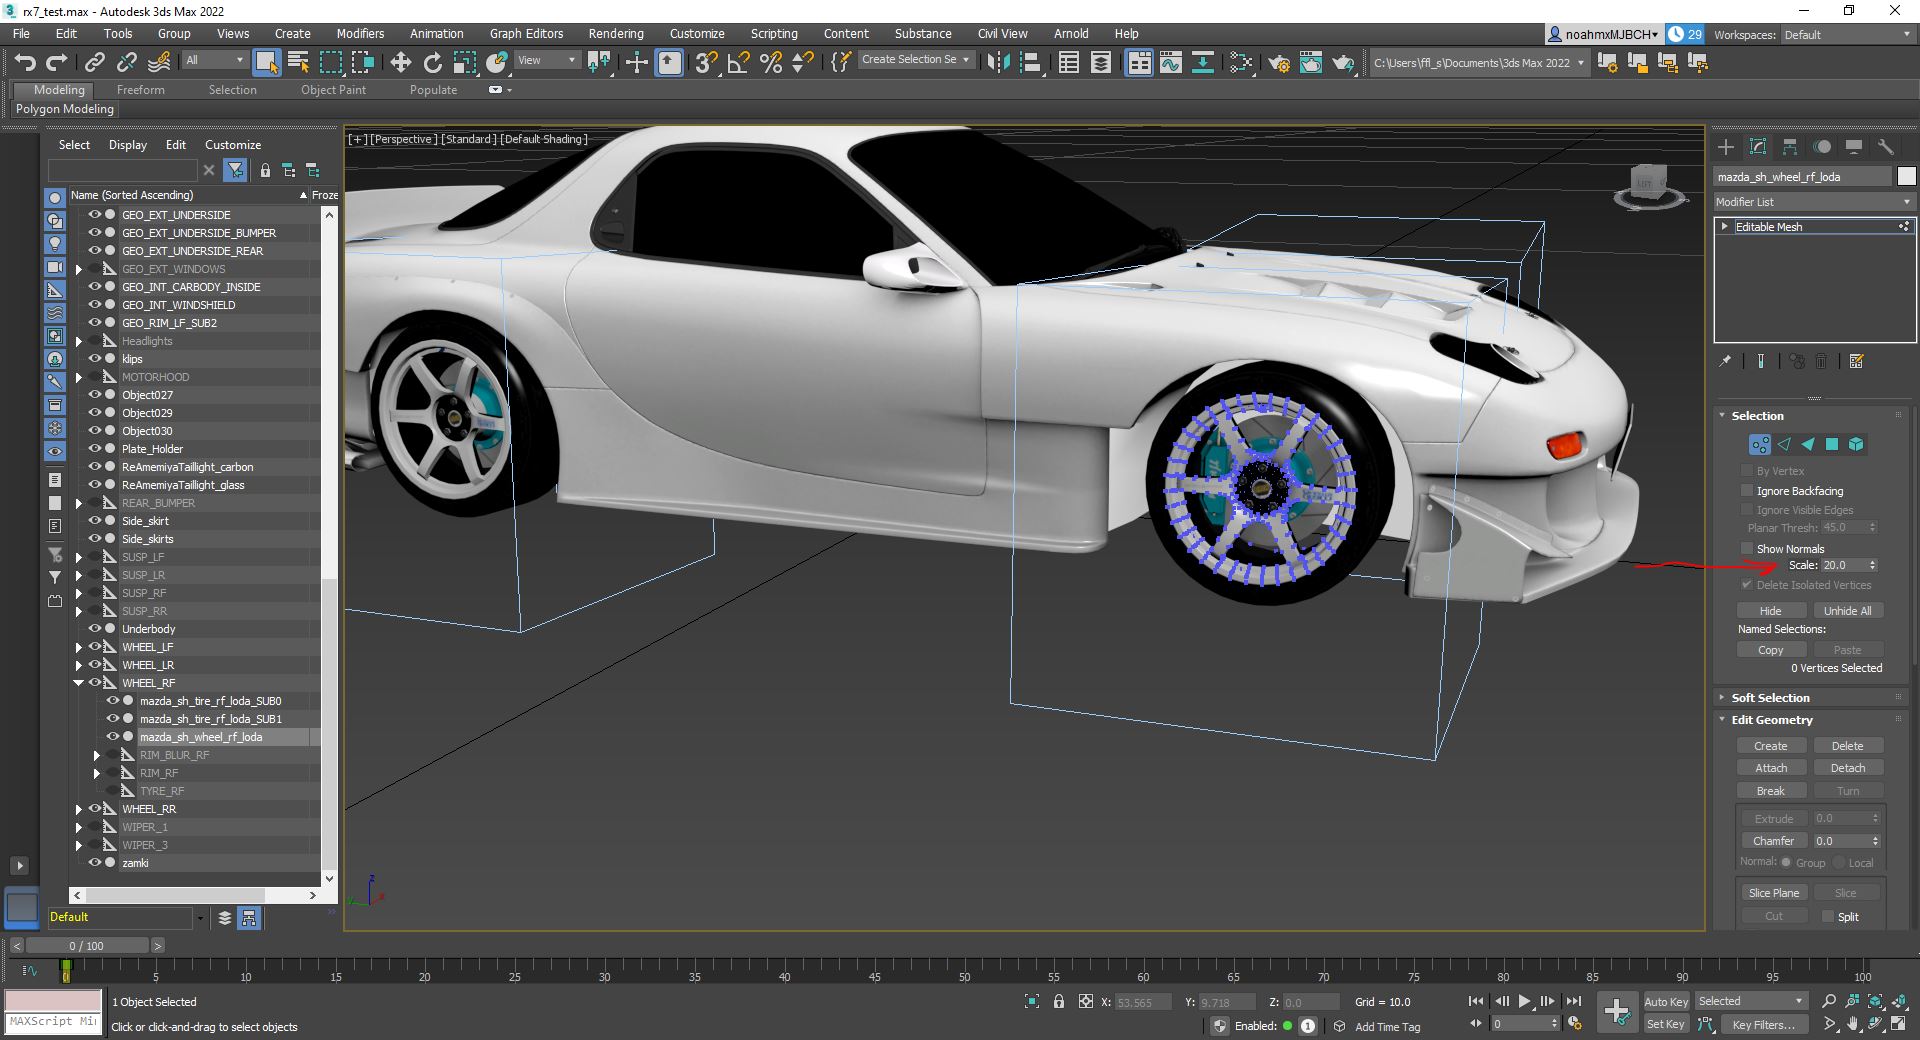Toggle visibility eye for klips
This screenshot has width=1920, height=1040.
point(95,359)
